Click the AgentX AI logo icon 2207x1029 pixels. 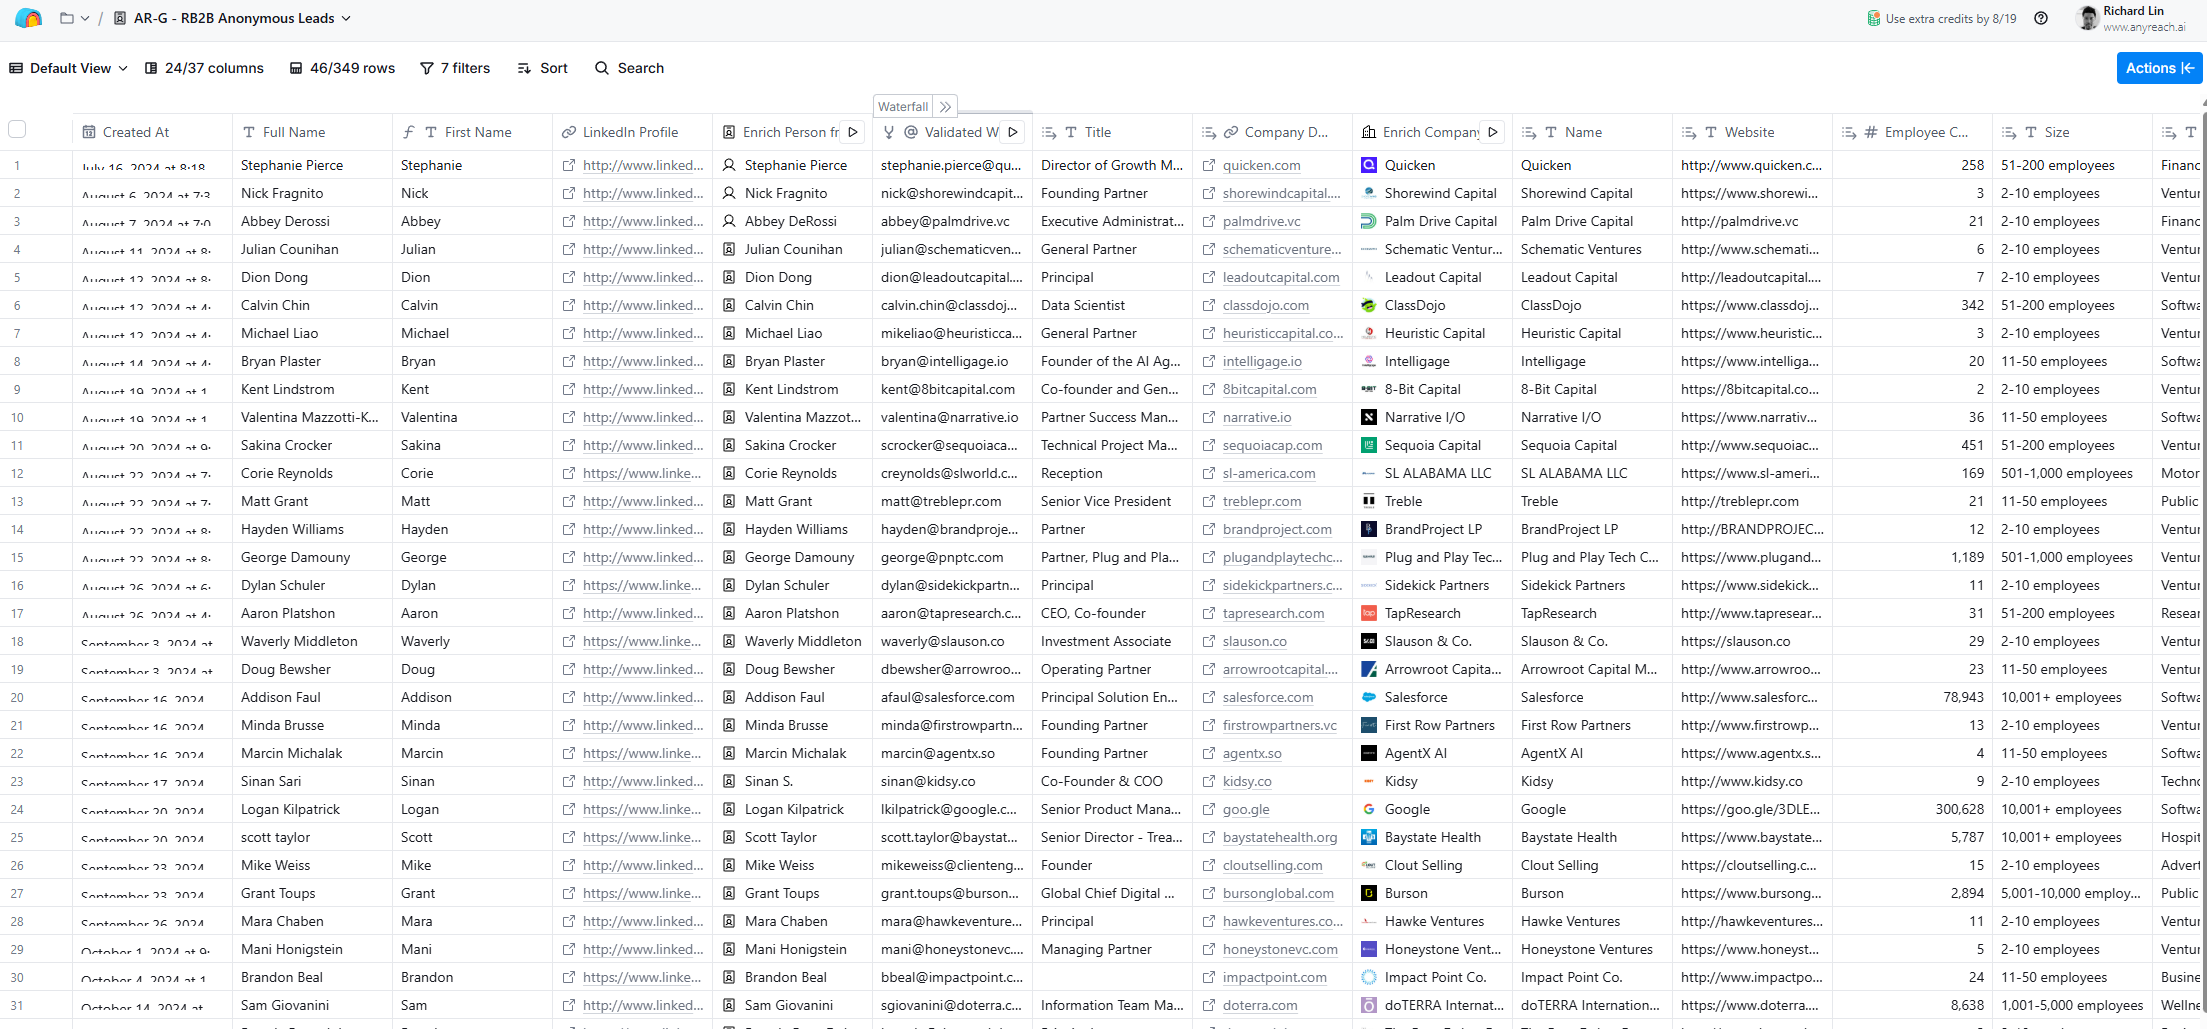[1369, 753]
